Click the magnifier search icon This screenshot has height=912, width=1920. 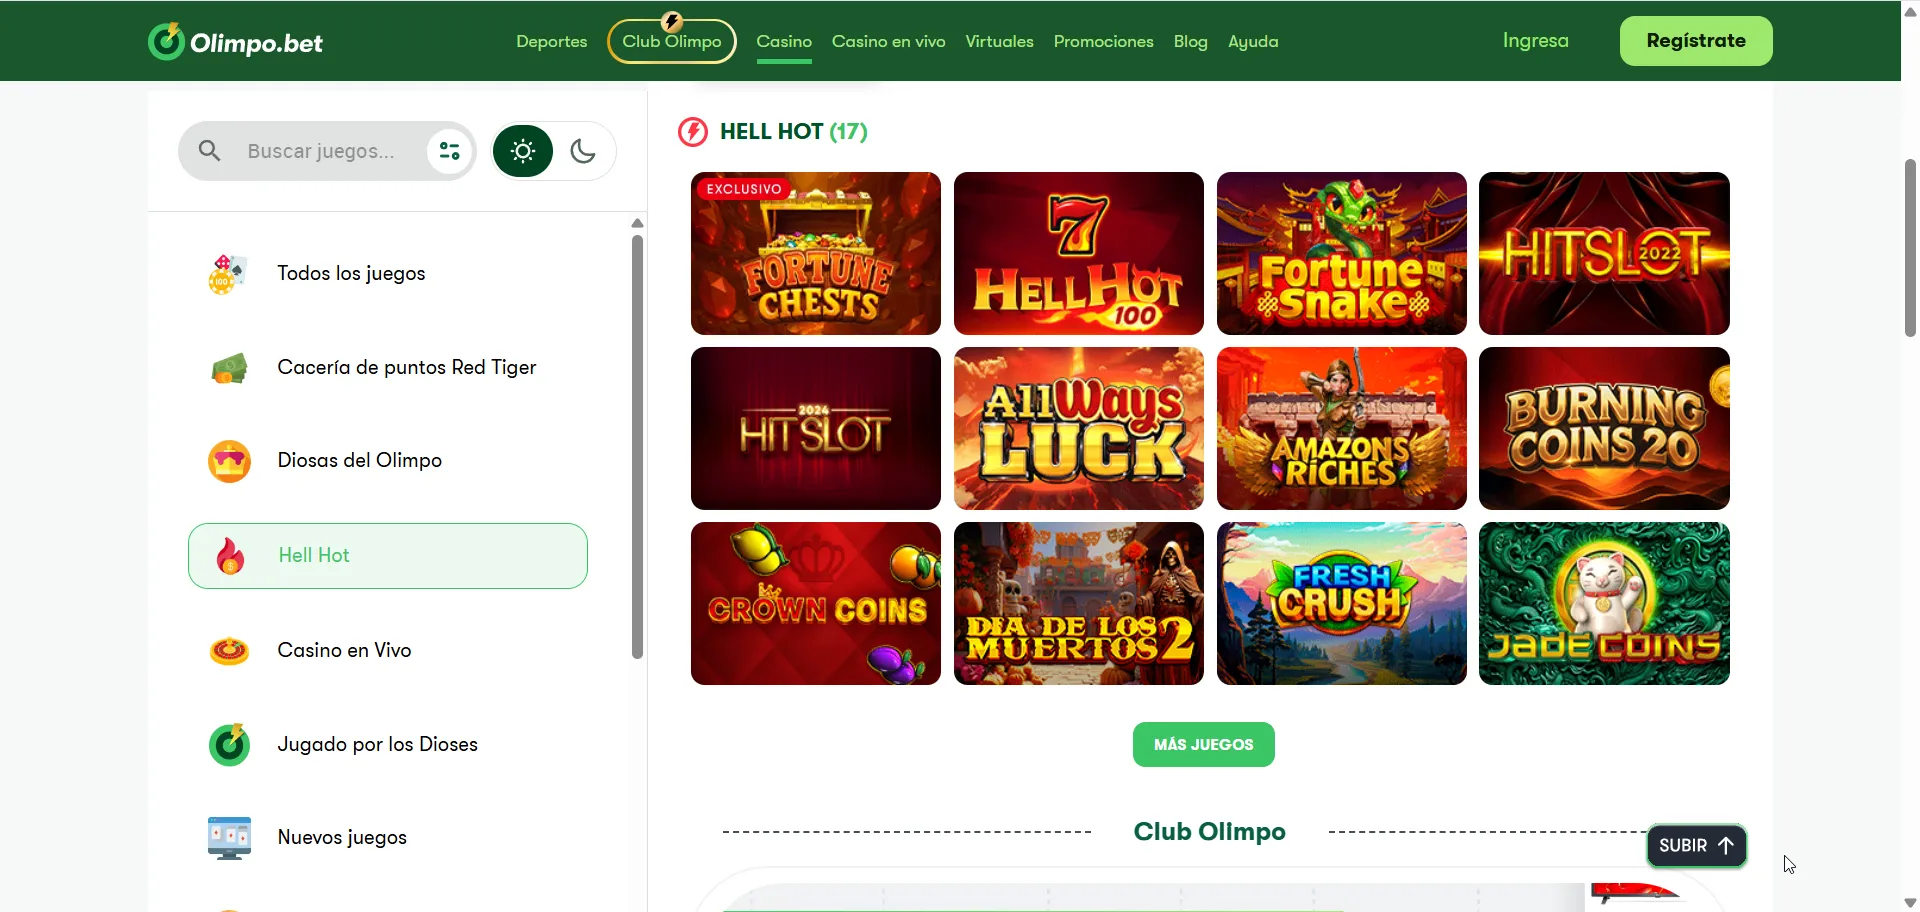pyautogui.click(x=209, y=151)
